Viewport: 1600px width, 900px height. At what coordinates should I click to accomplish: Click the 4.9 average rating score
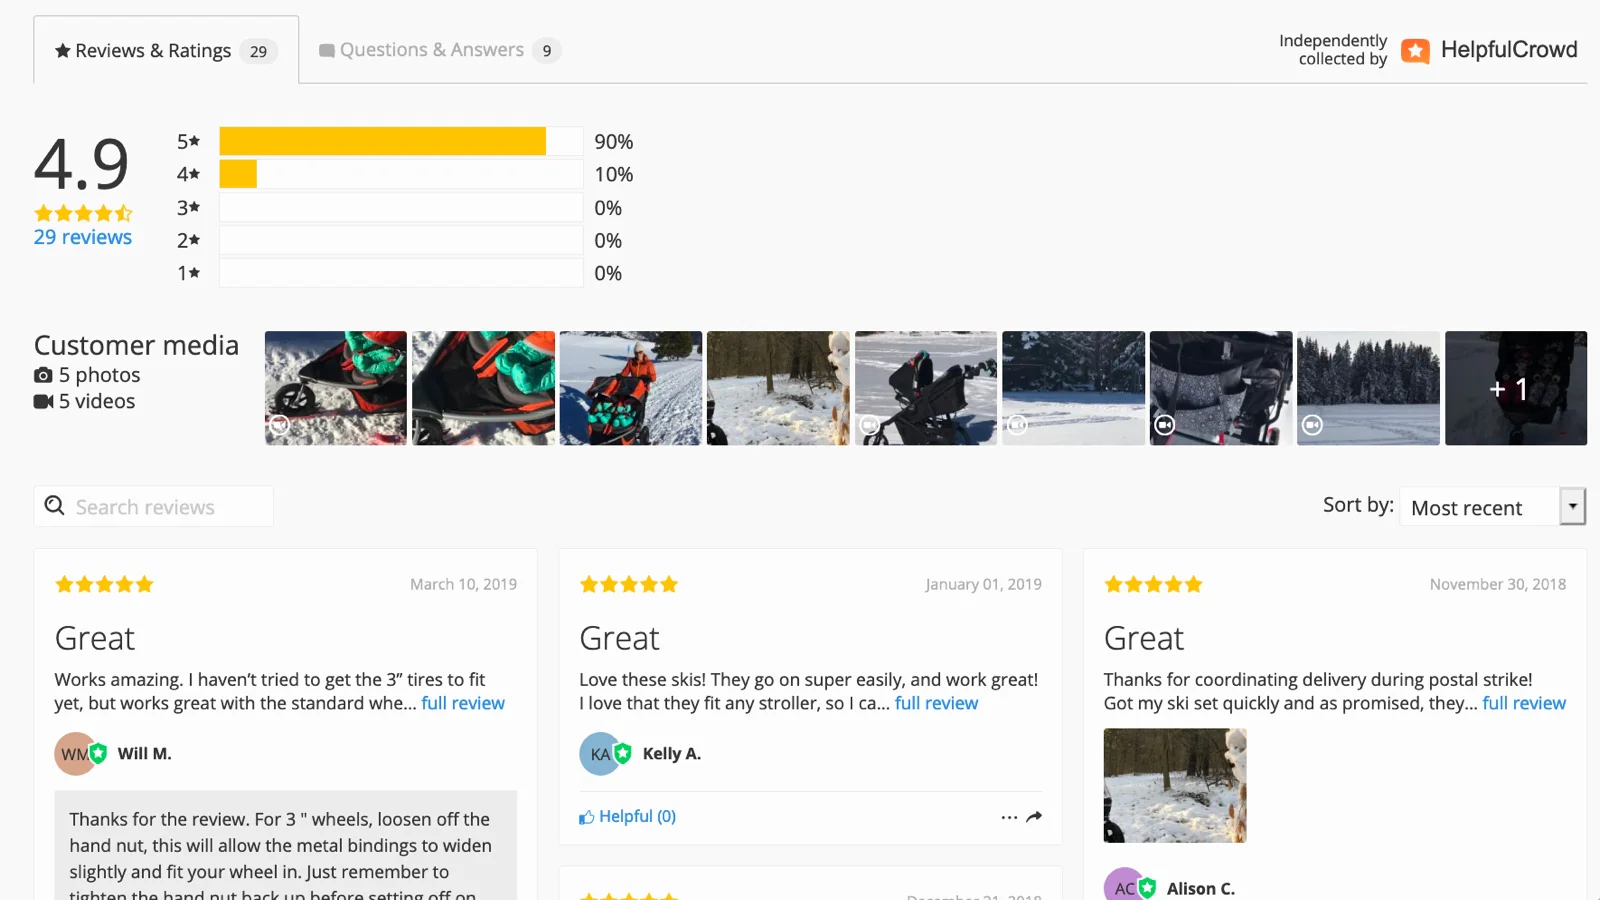pos(82,164)
